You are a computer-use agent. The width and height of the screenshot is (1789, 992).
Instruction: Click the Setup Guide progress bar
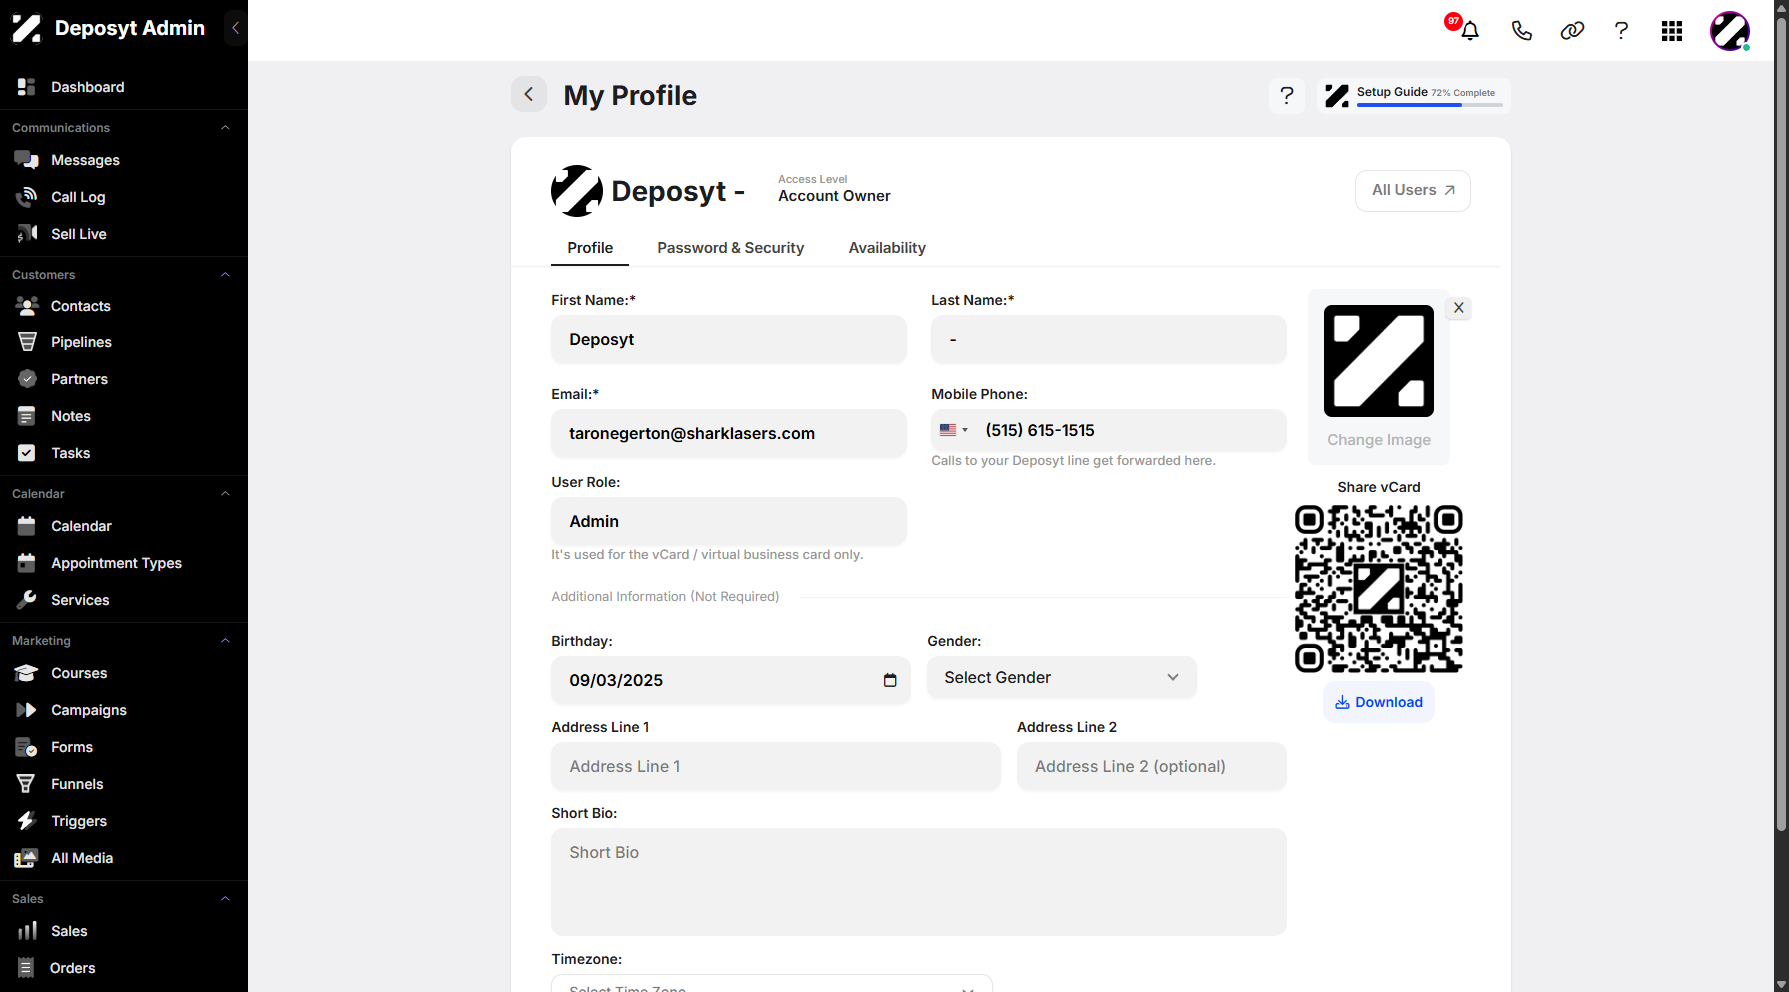1429,105
